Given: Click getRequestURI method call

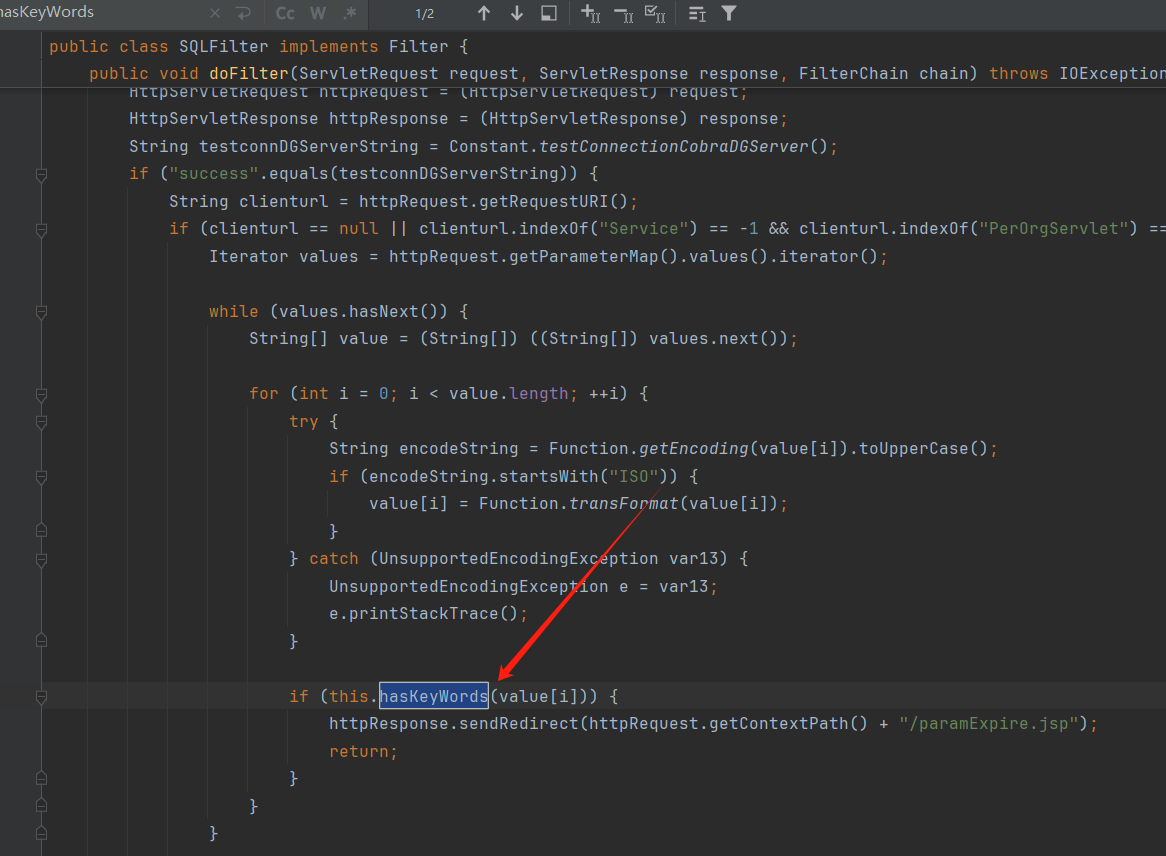Looking at the screenshot, I should (x=544, y=202).
